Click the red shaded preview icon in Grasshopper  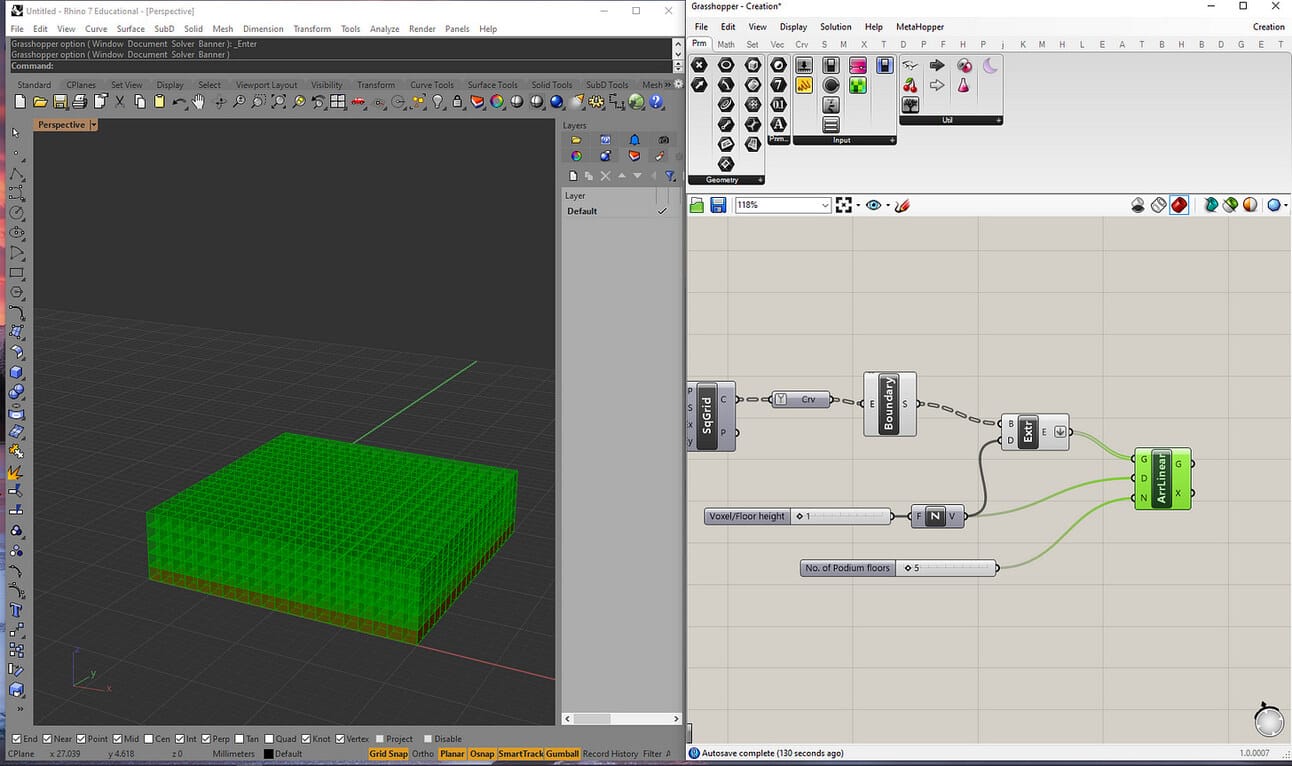1179,205
